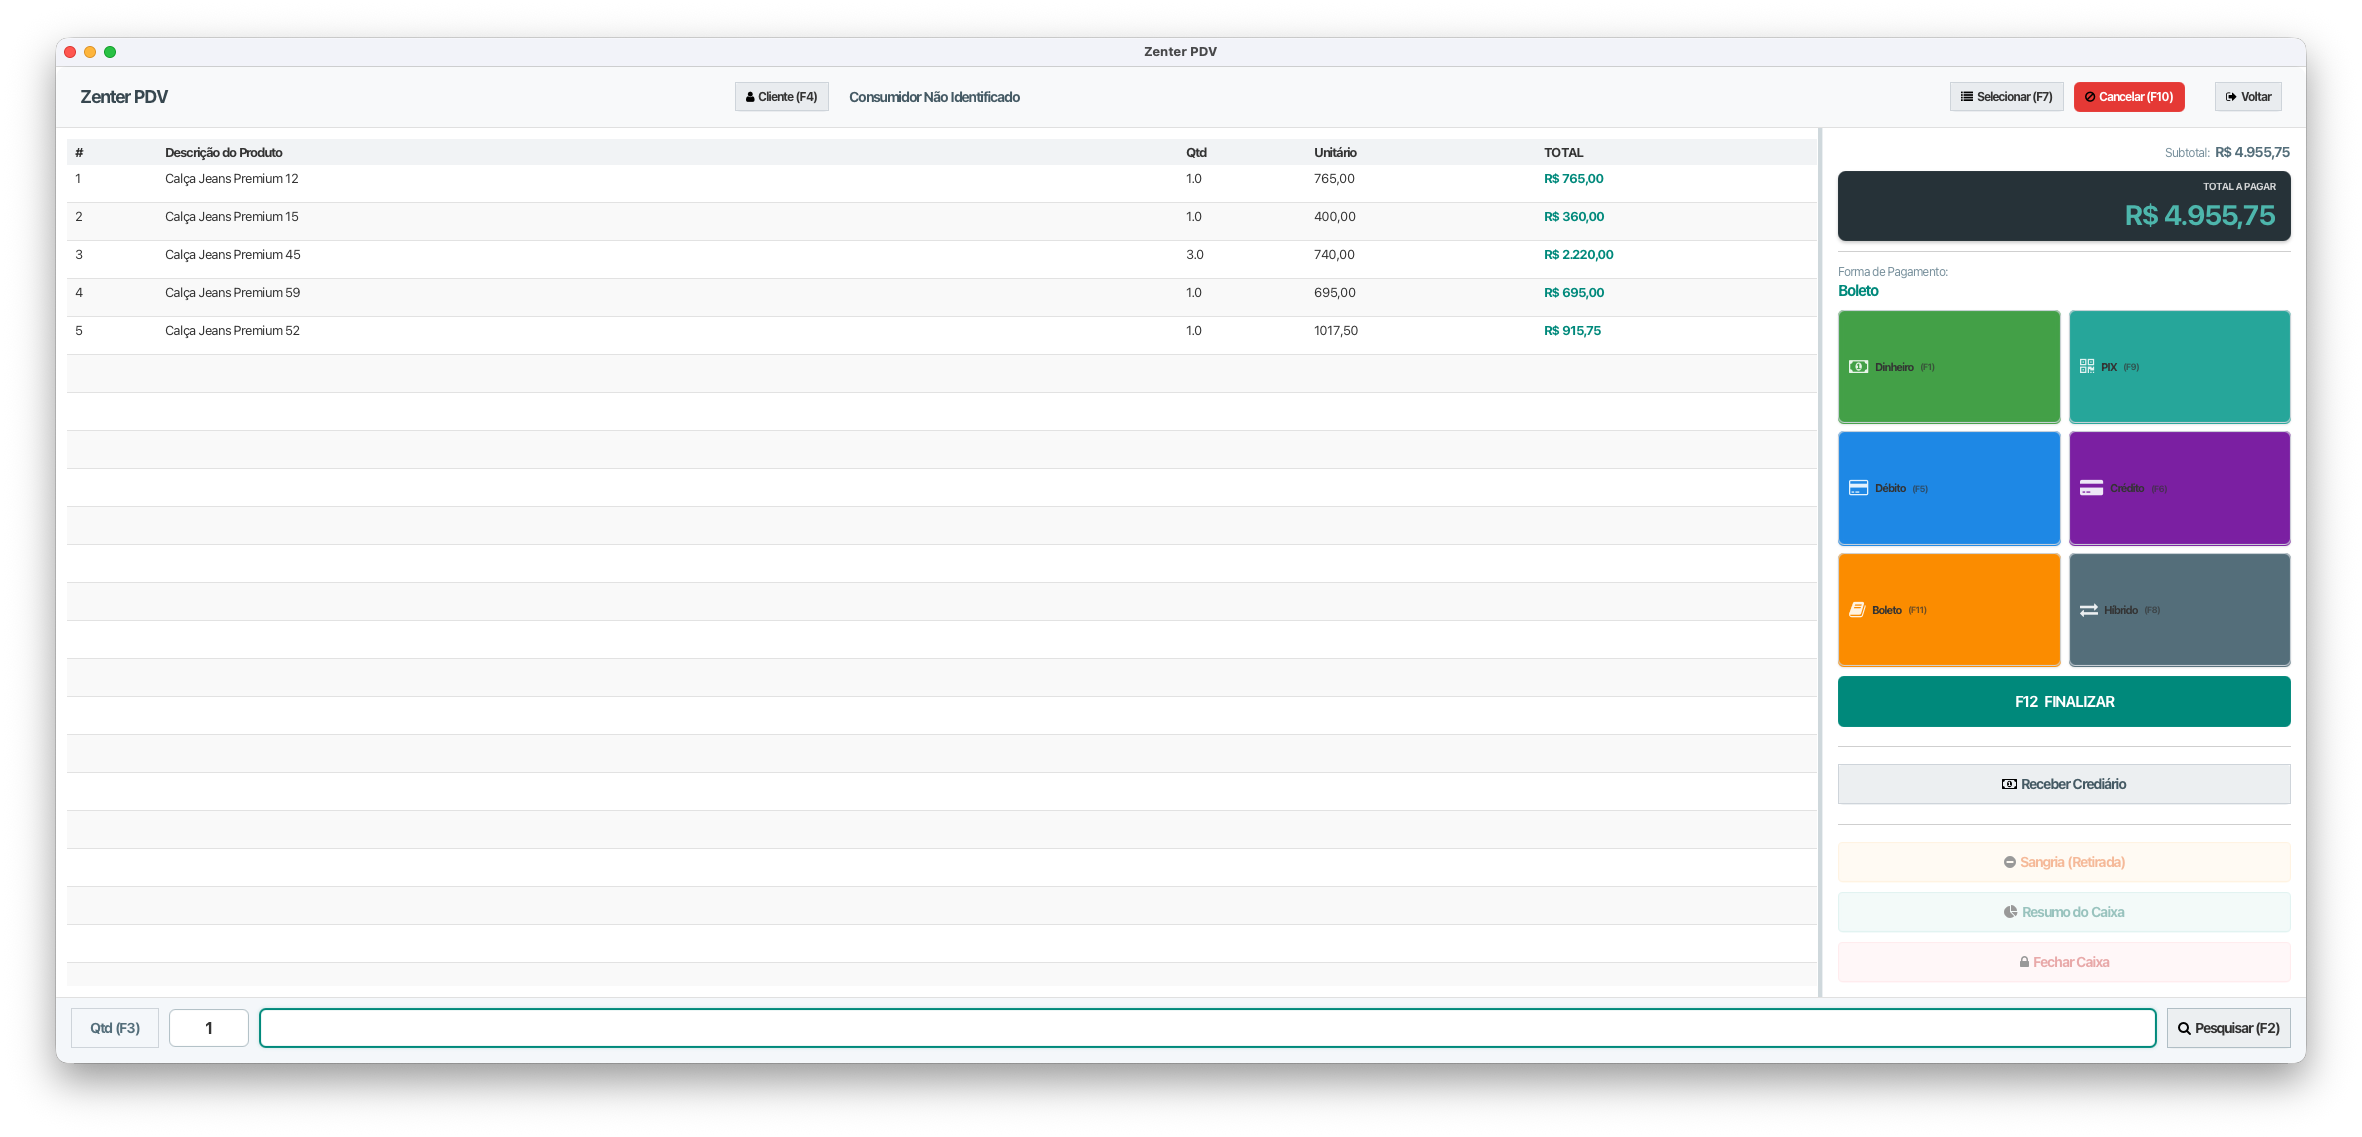Click Sangria (Retirada) button
2362x1137 pixels.
(2063, 862)
